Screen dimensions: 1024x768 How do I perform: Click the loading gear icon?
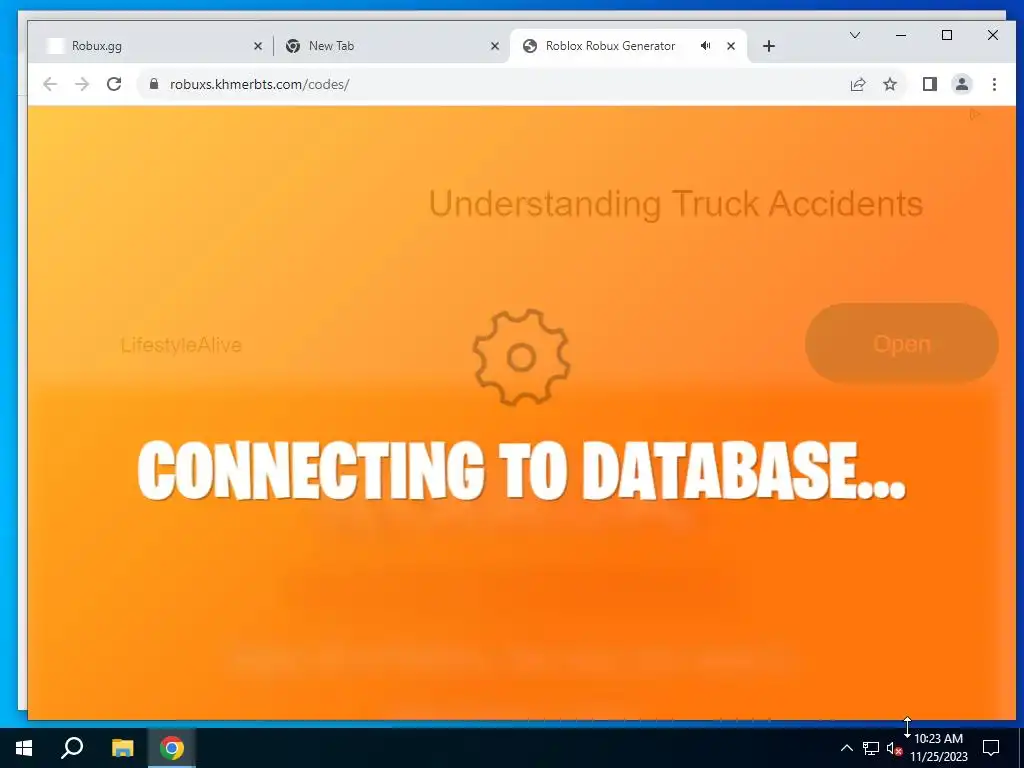pos(521,357)
